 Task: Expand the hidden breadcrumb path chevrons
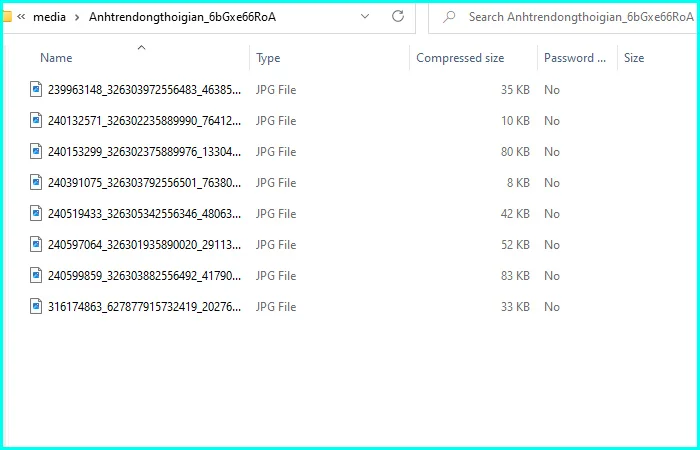tap(21, 17)
